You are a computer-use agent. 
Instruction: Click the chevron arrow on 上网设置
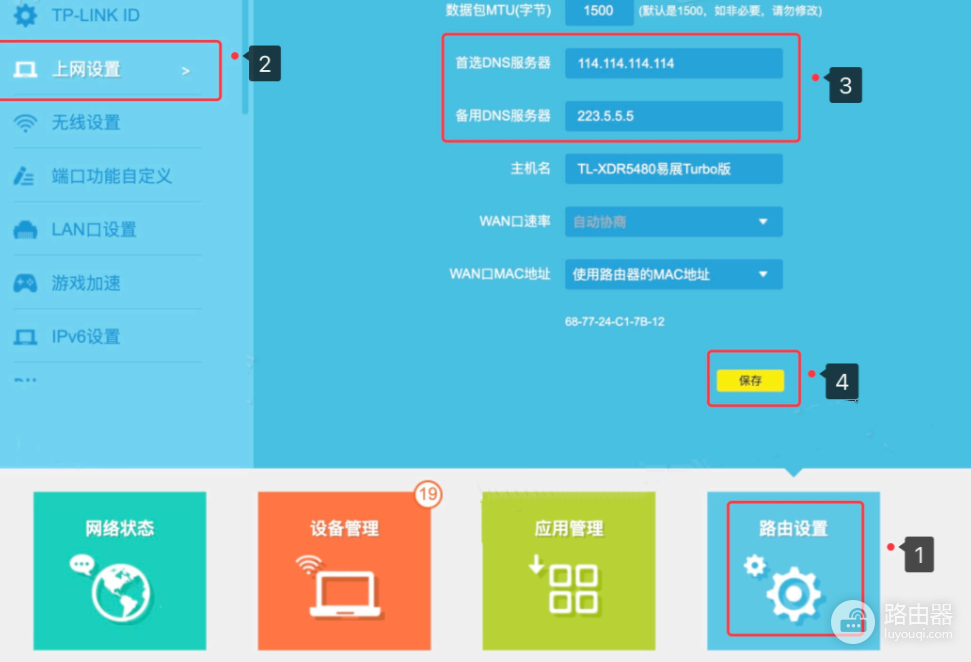186,71
